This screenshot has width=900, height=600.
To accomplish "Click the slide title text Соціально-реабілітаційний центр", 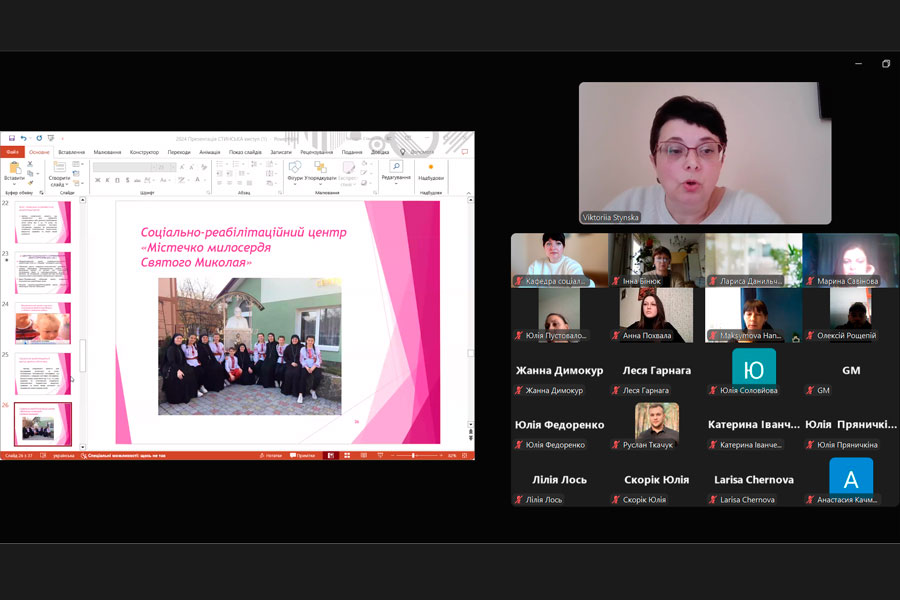I will click(243, 233).
